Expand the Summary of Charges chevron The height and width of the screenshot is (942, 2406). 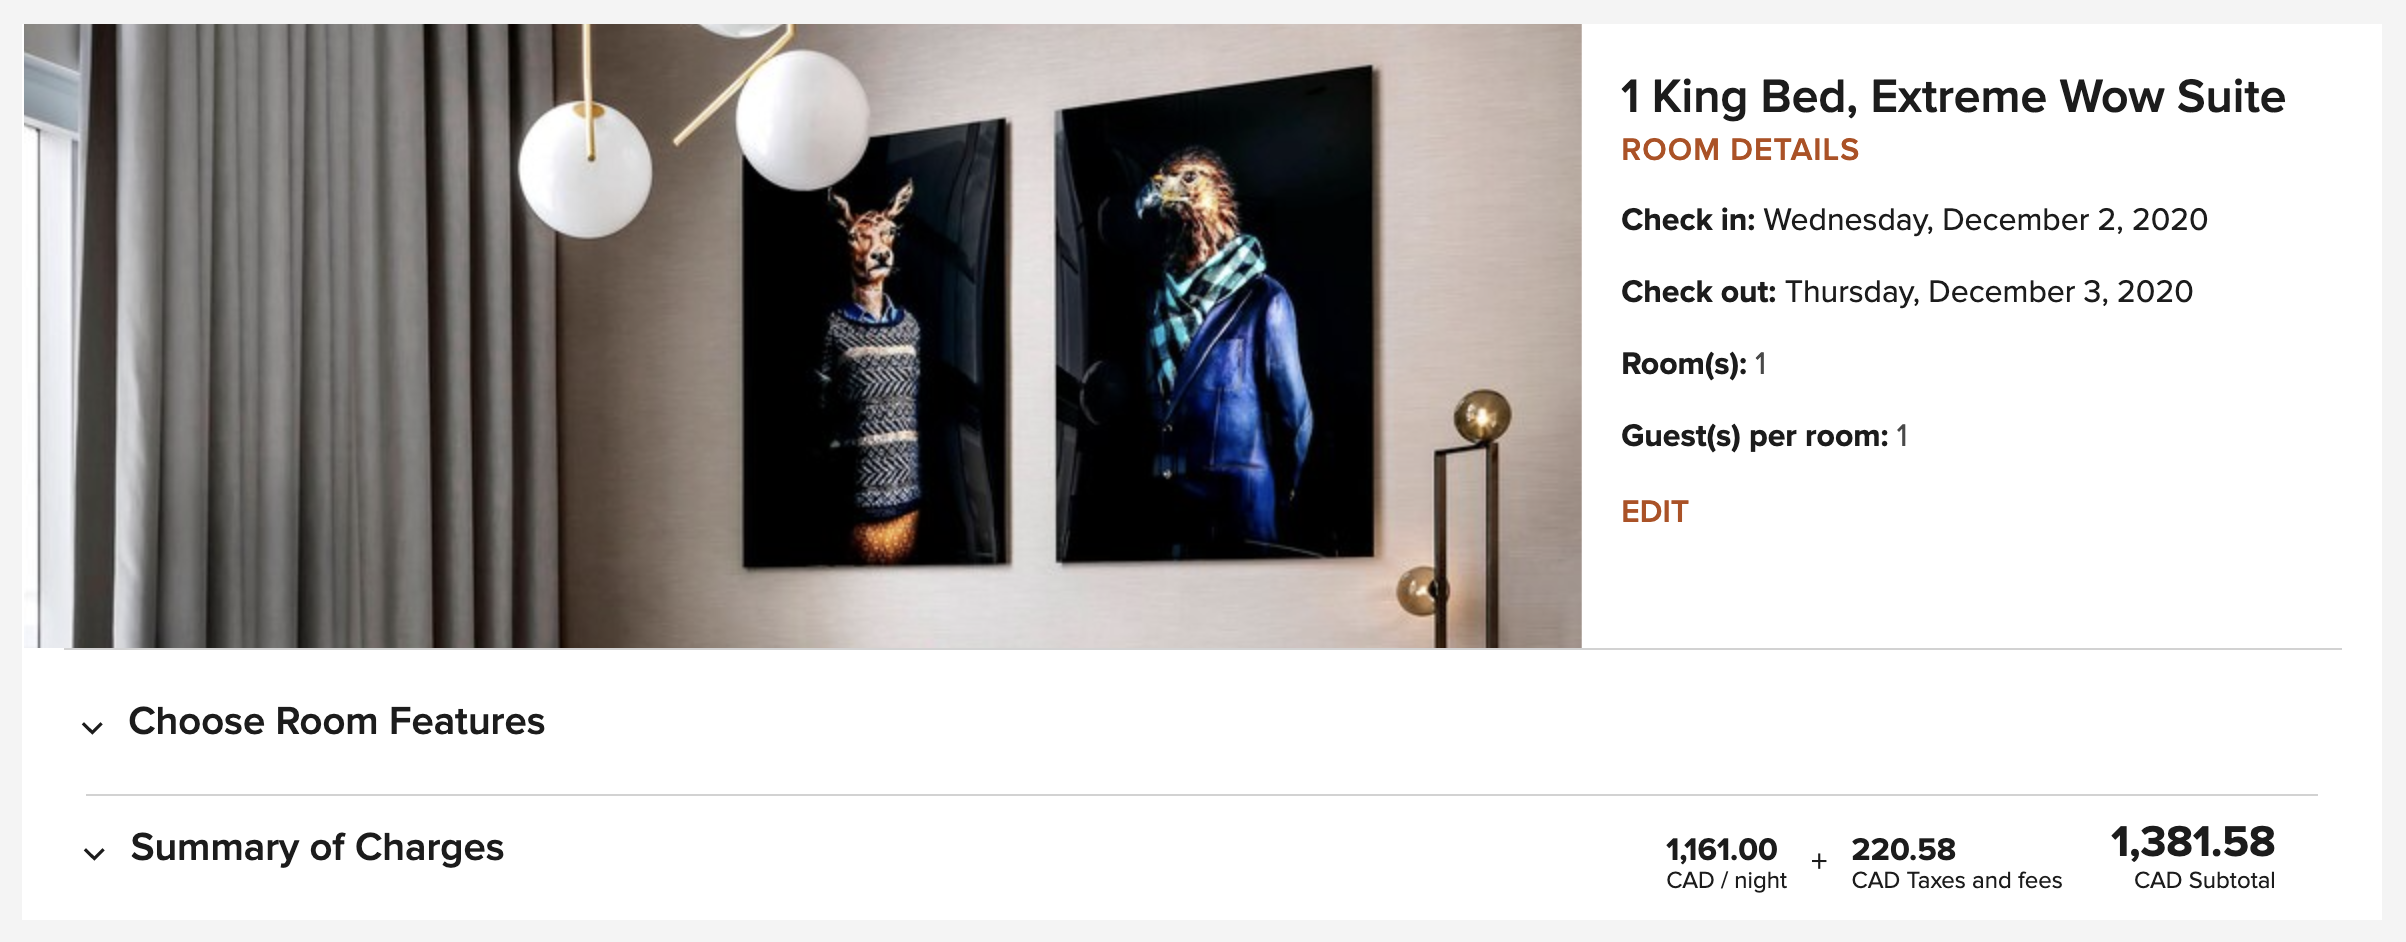click(94, 854)
